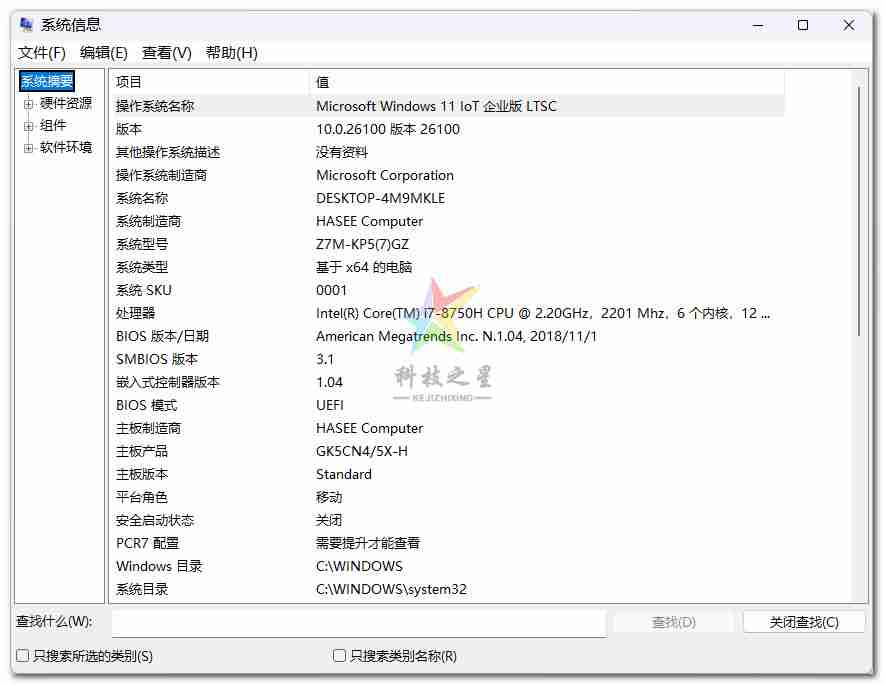Click the 值 column header
Viewport: 884px width, 685px height.
[546, 82]
